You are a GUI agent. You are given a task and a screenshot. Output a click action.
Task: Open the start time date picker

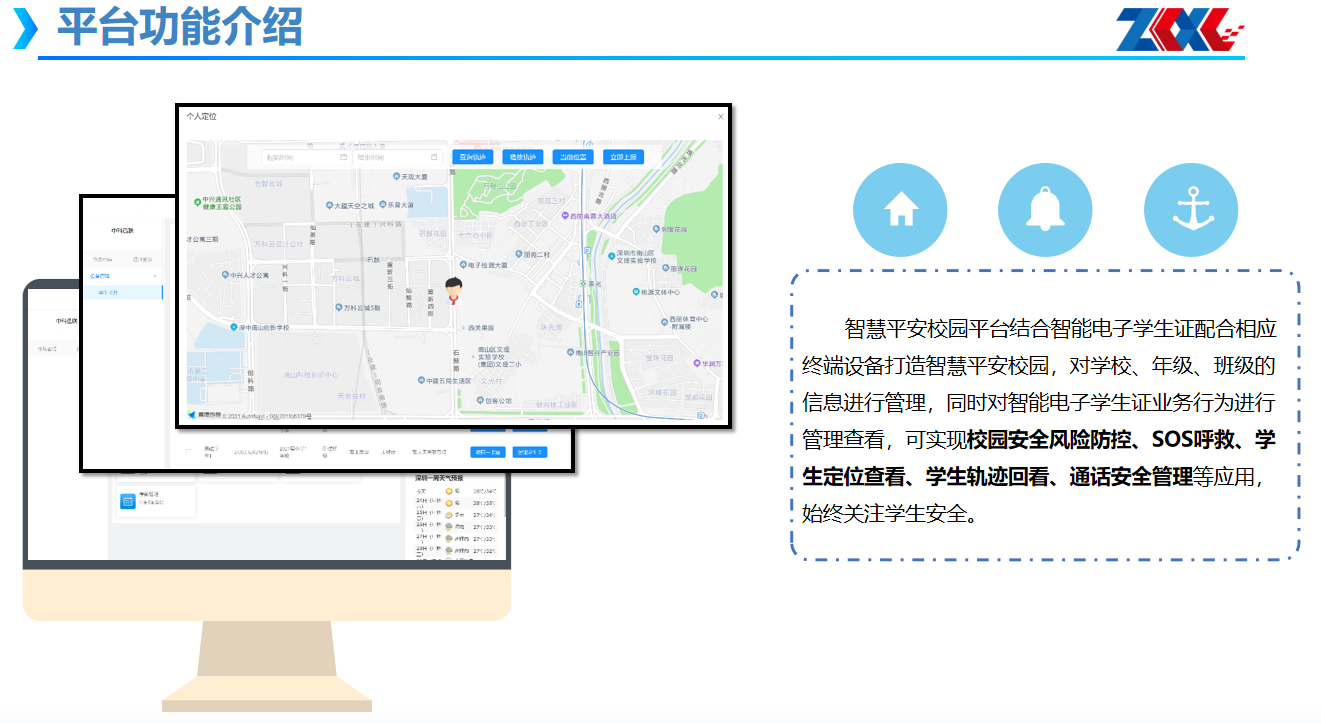300,157
